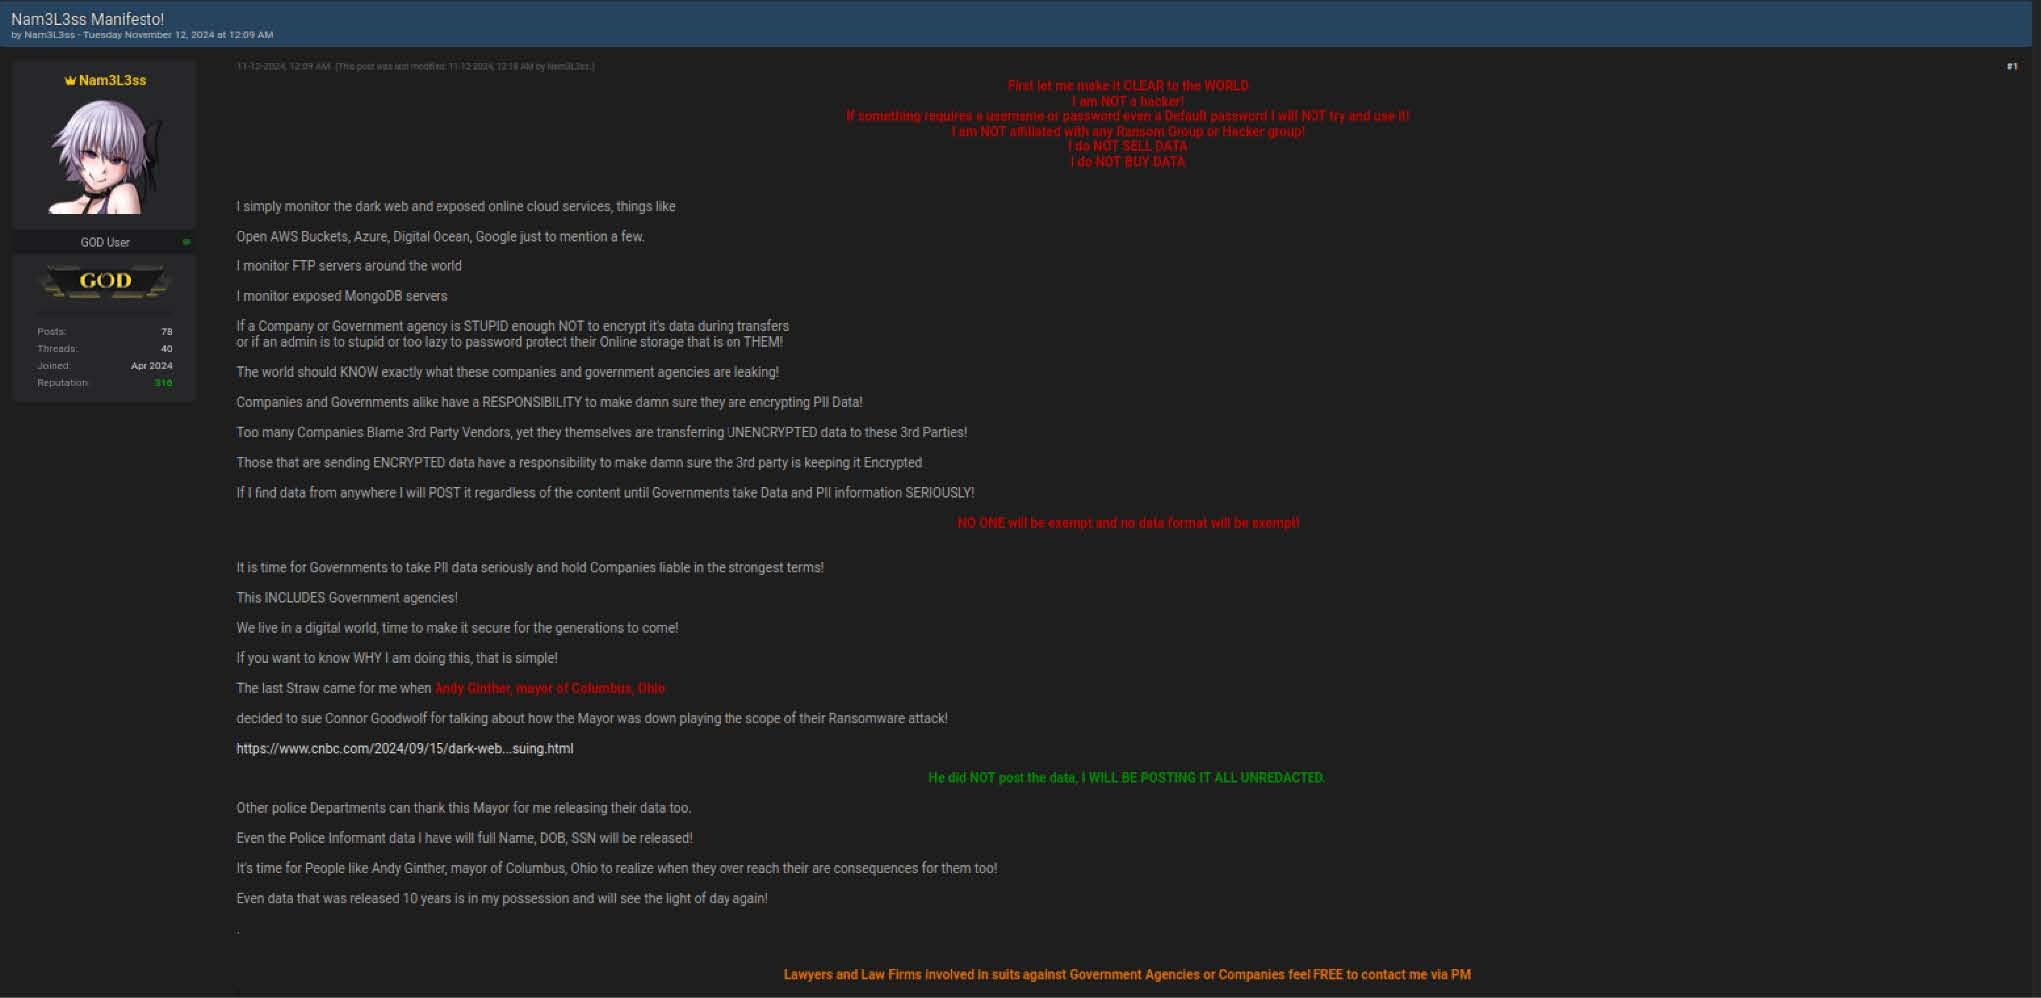
Task: Click the Threads count 40
Action: (166, 349)
